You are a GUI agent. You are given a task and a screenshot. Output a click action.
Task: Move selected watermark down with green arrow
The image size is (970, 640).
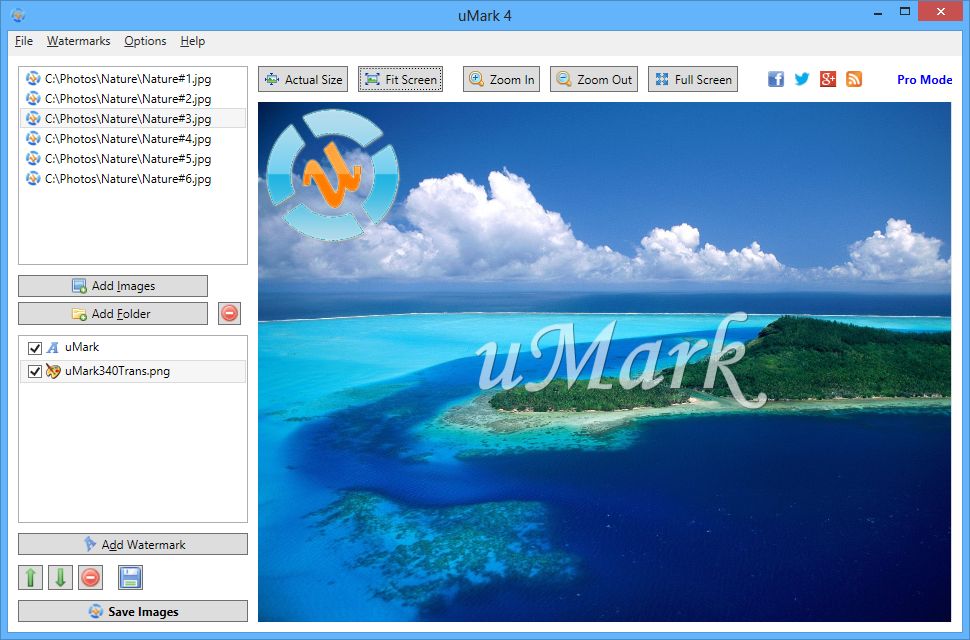pos(60,578)
